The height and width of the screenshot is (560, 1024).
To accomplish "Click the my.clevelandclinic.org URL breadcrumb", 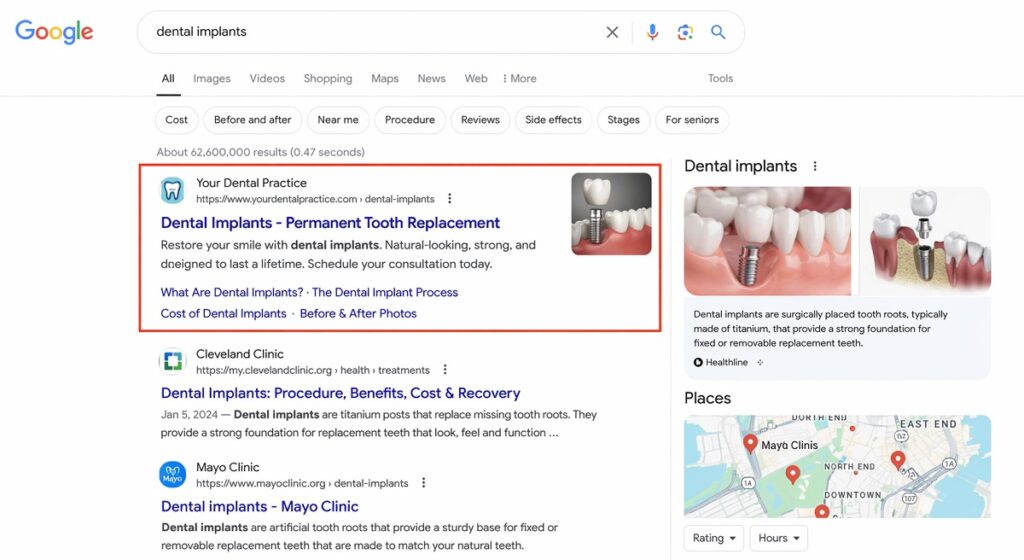I will point(313,370).
